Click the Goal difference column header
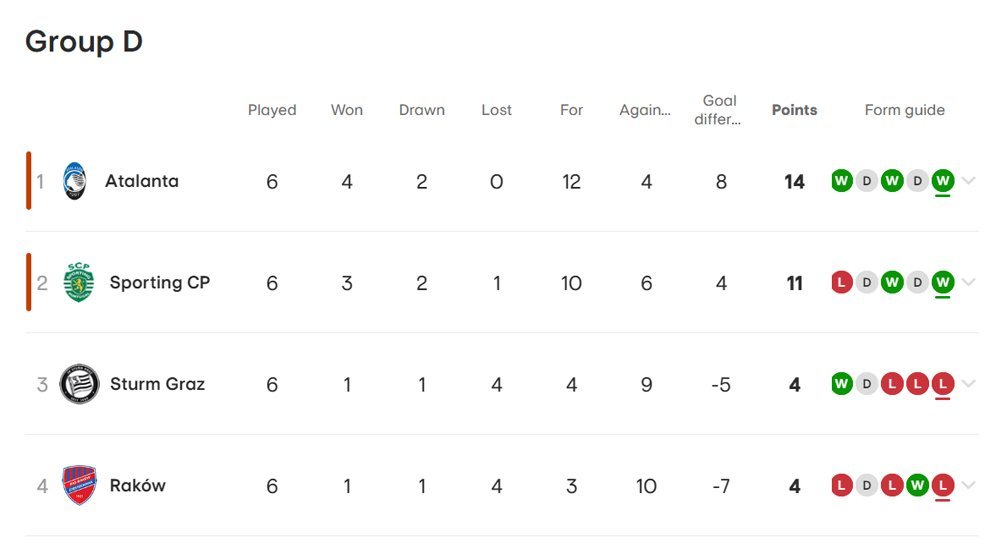This screenshot has width=996, height=554. tap(719, 110)
